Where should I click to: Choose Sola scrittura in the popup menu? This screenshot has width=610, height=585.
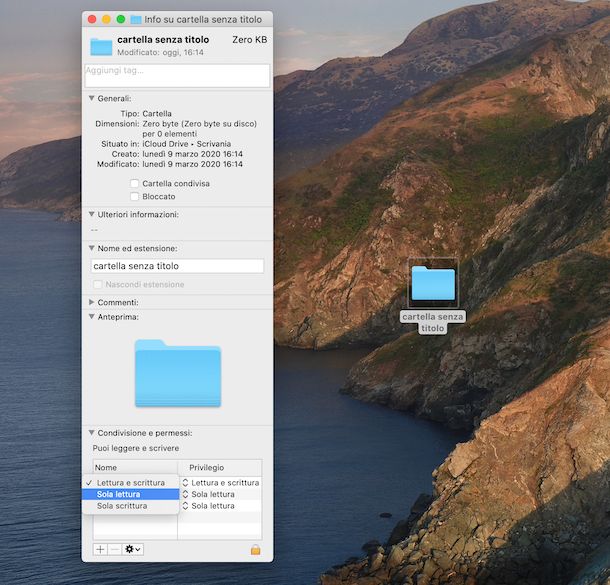tap(131, 506)
